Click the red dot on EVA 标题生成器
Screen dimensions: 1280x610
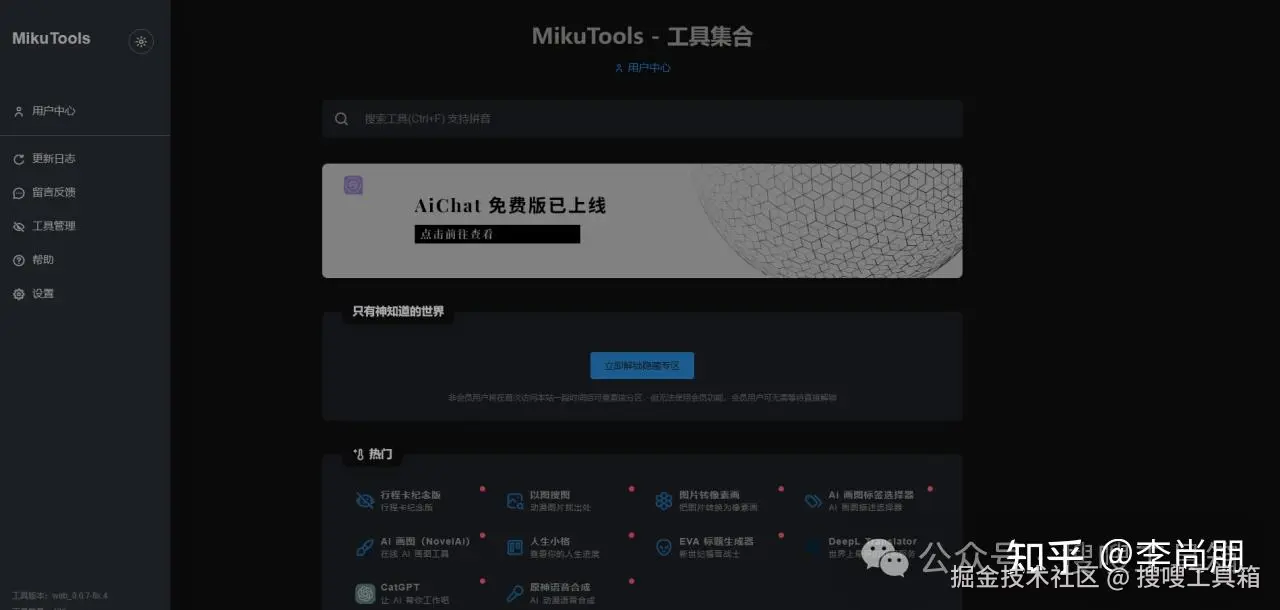pos(781,535)
